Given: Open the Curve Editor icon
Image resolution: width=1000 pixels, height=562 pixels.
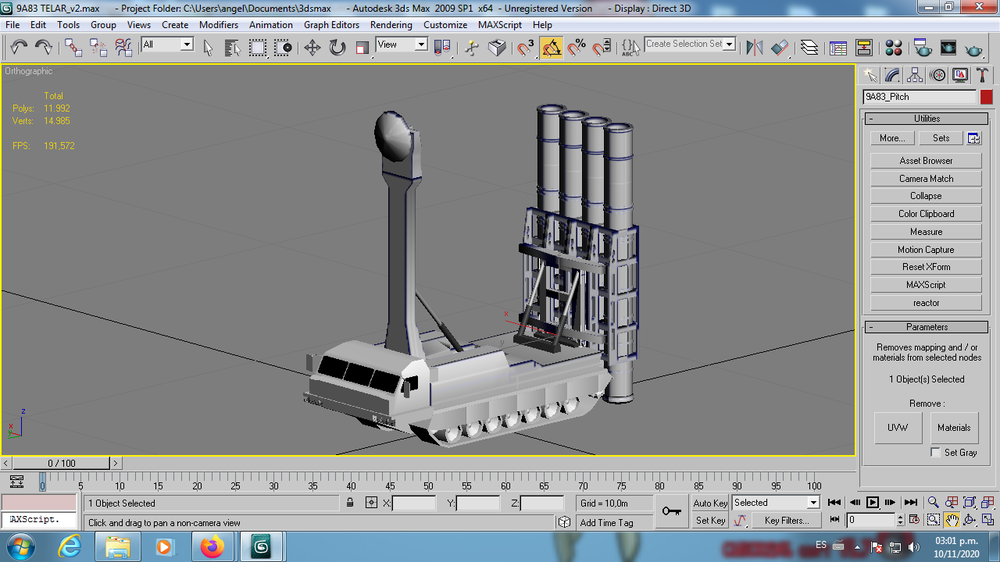Looking at the screenshot, I should point(838,47).
